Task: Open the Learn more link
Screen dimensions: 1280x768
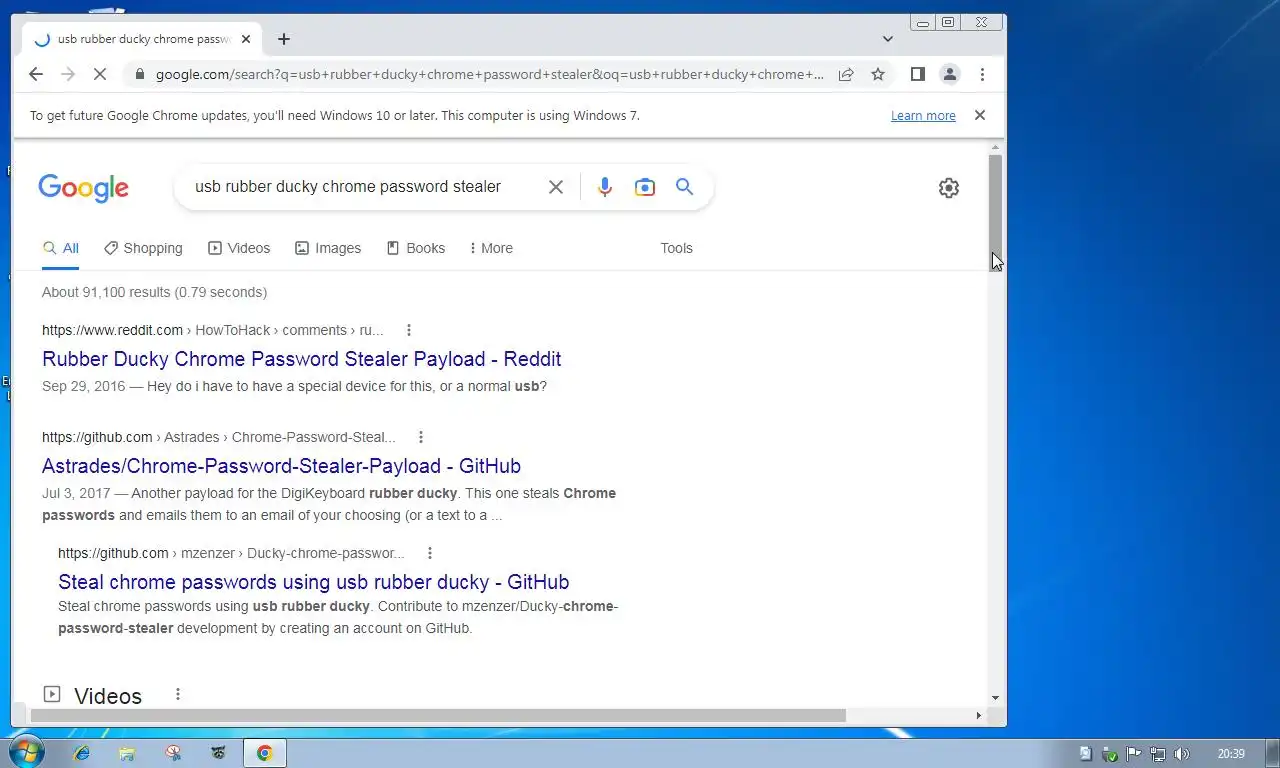Action: (923, 116)
